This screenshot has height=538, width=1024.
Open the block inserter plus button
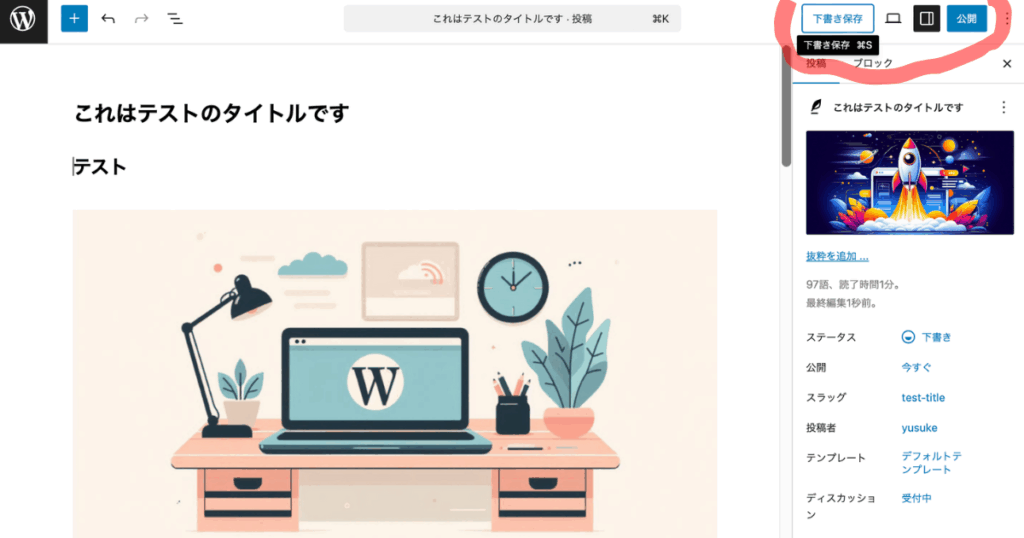(x=74, y=18)
